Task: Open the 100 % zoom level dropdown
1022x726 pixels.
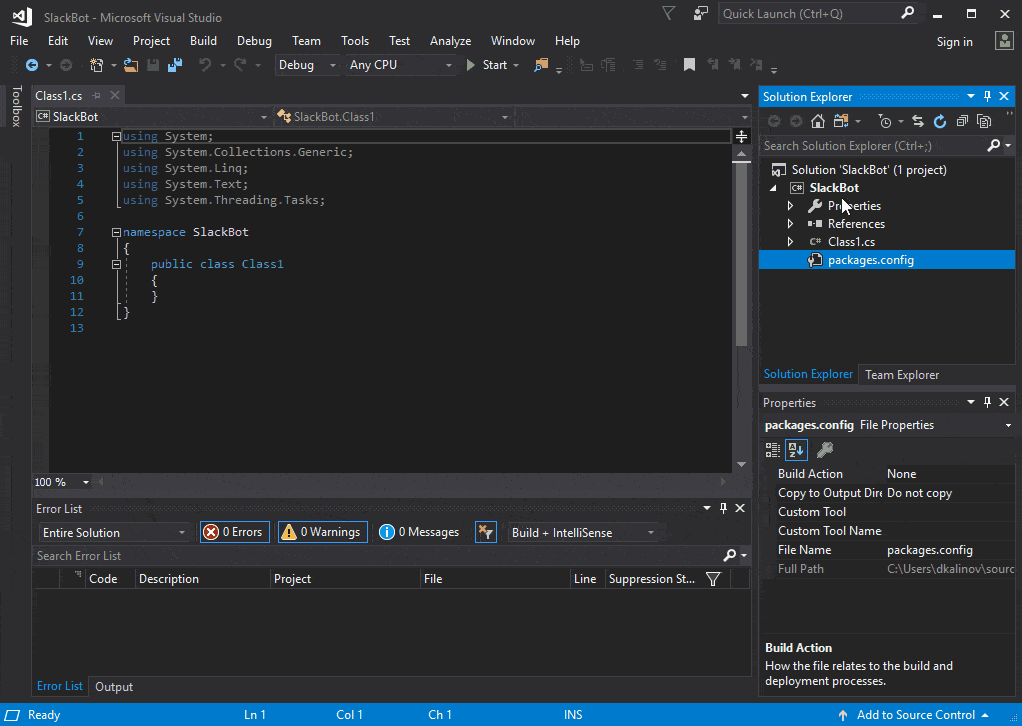Action: point(85,482)
